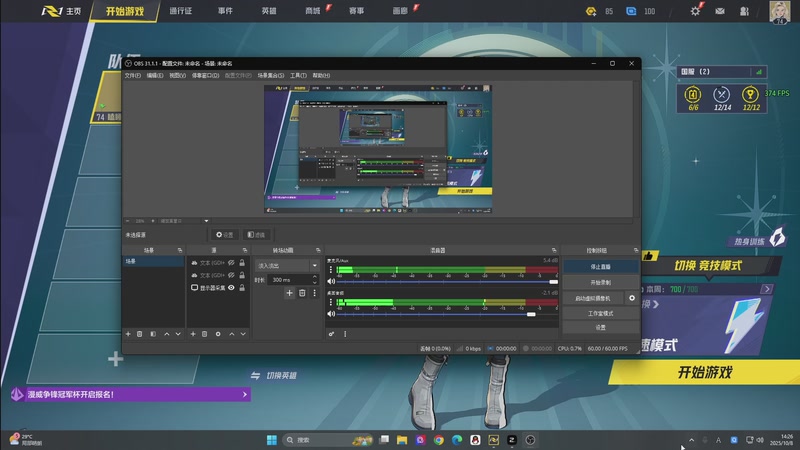Open friends icon in game top bar
The height and width of the screenshot is (450, 800).
click(x=744, y=11)
